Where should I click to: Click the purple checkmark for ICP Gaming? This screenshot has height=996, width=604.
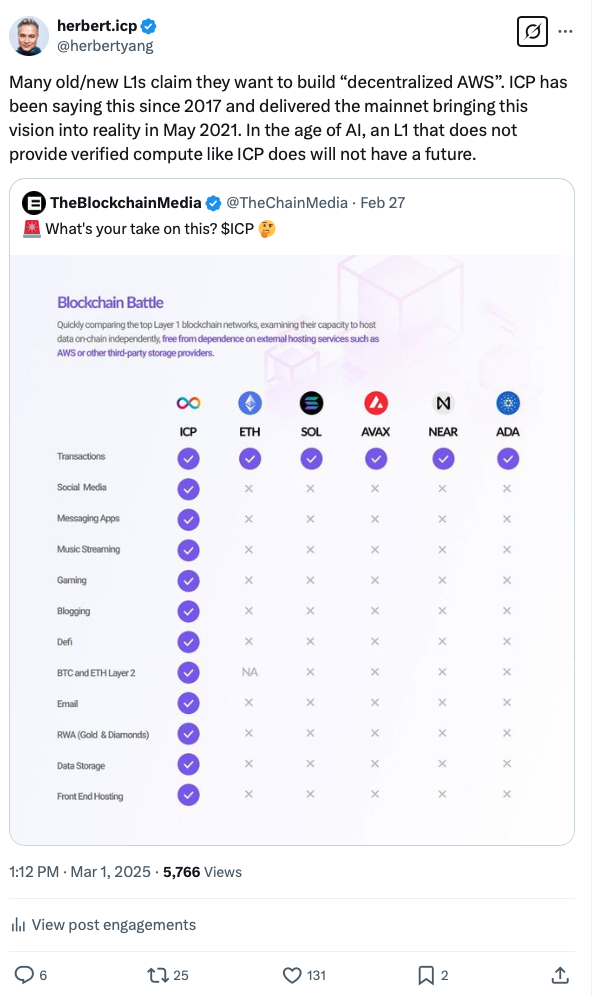(x=188, y=580)
